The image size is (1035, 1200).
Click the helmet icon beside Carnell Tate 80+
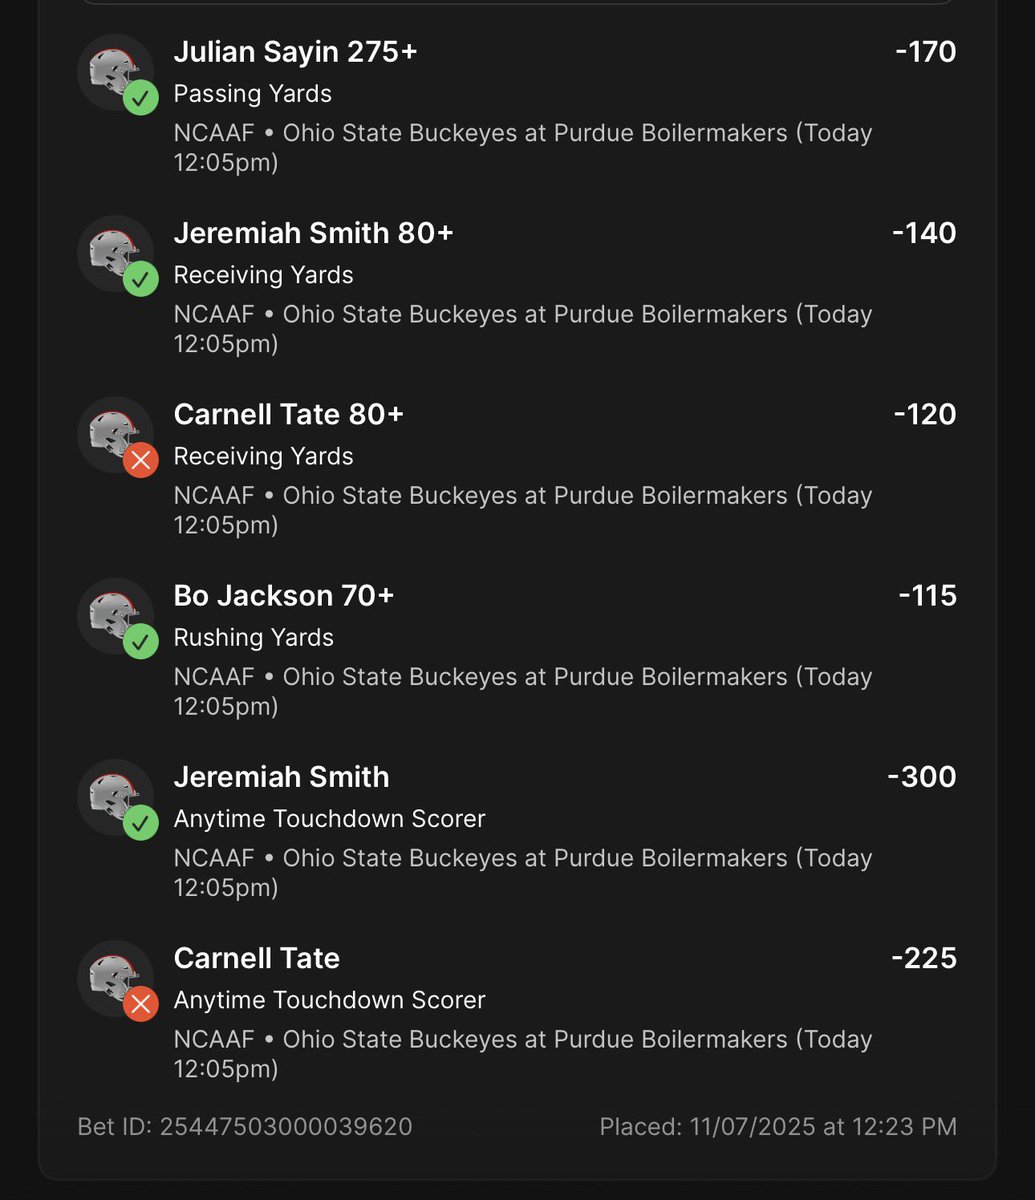tap(115, 434)
